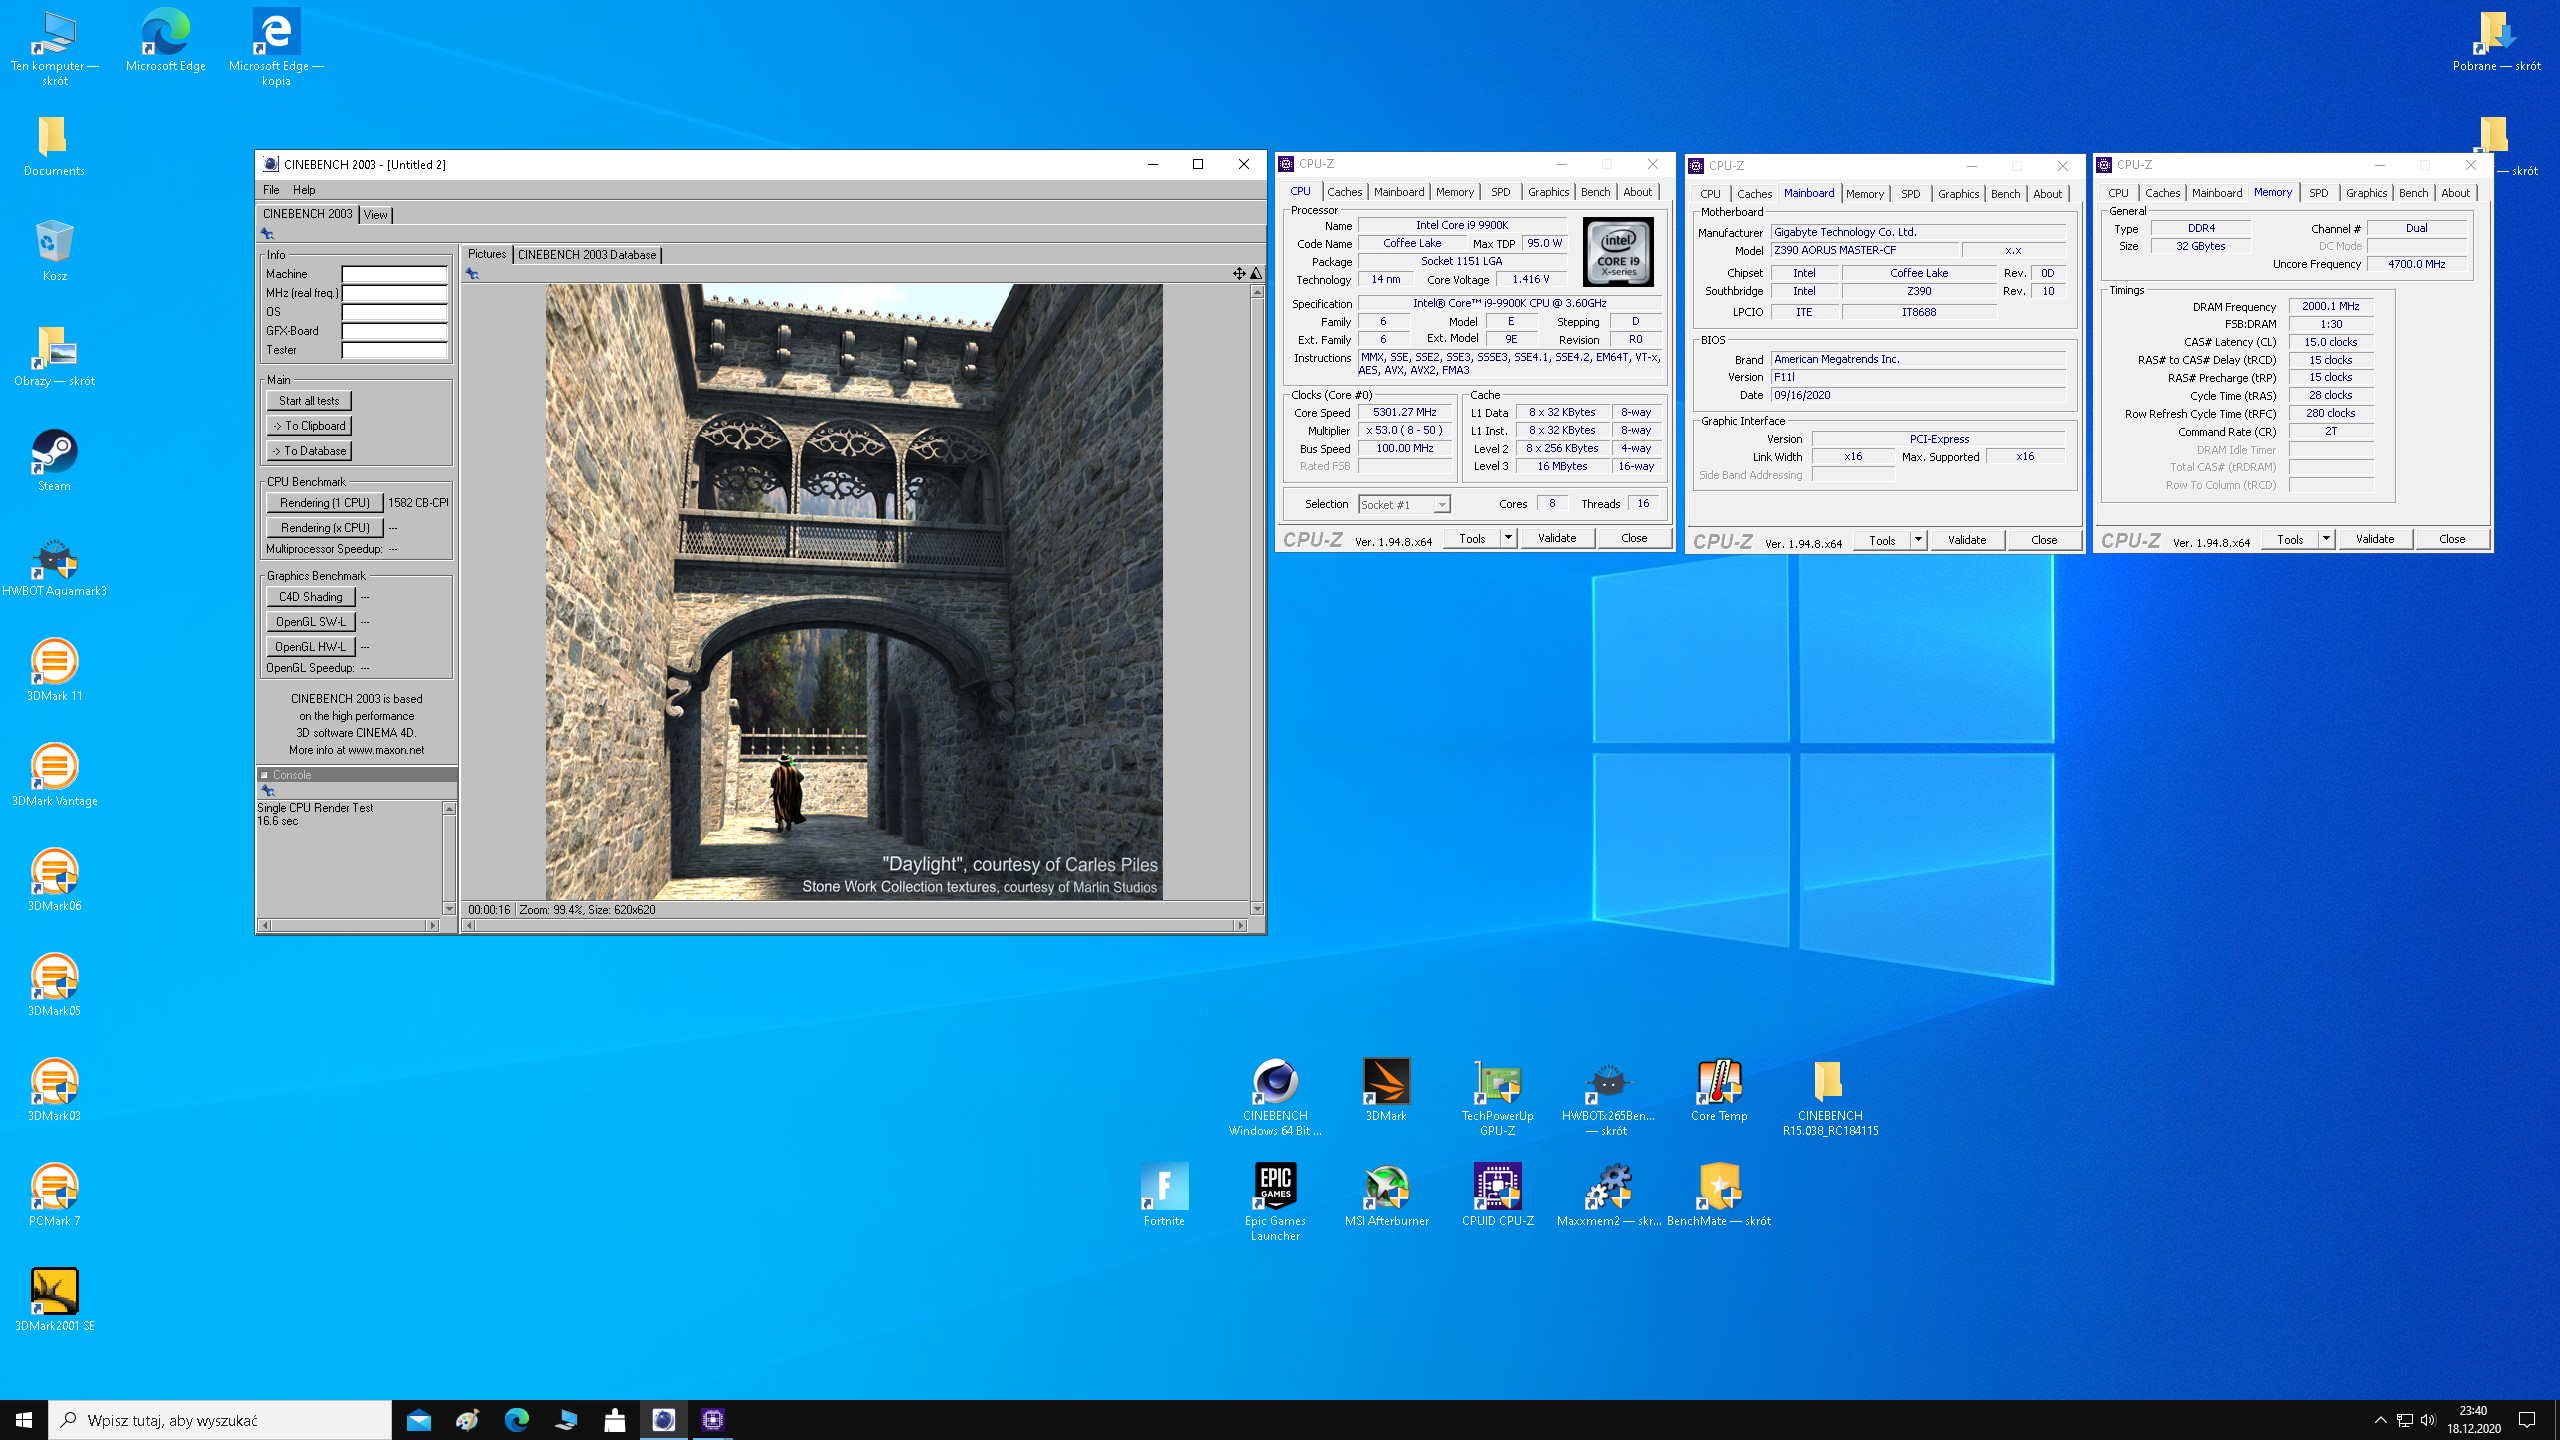Click console scrollbar down arrow
Screen dimensions: 2560x1440
449,908
